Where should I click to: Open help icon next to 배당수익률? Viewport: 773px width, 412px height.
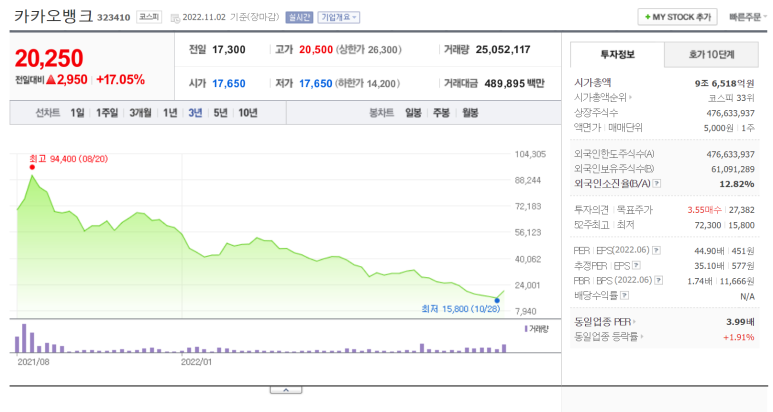click(625, 296)
